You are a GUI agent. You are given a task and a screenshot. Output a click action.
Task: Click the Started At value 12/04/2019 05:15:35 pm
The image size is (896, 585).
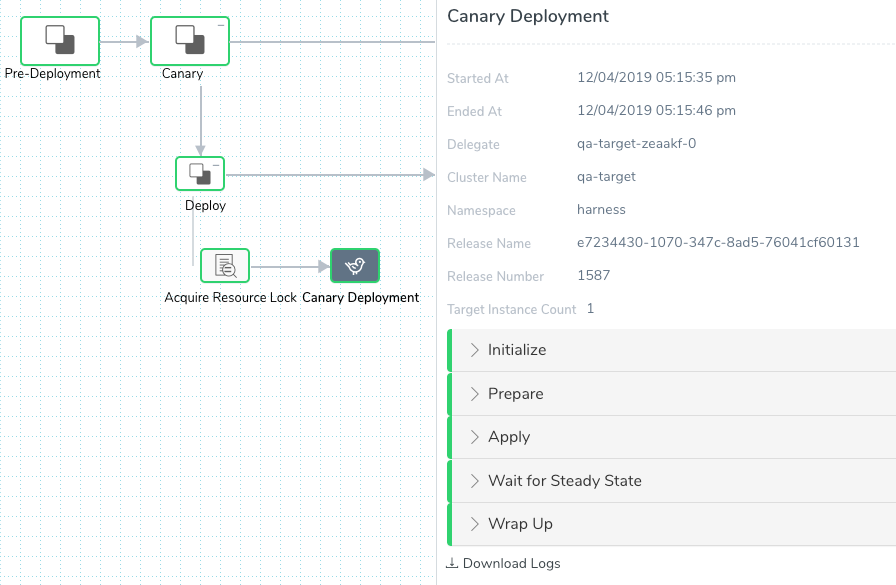(657, 78)
